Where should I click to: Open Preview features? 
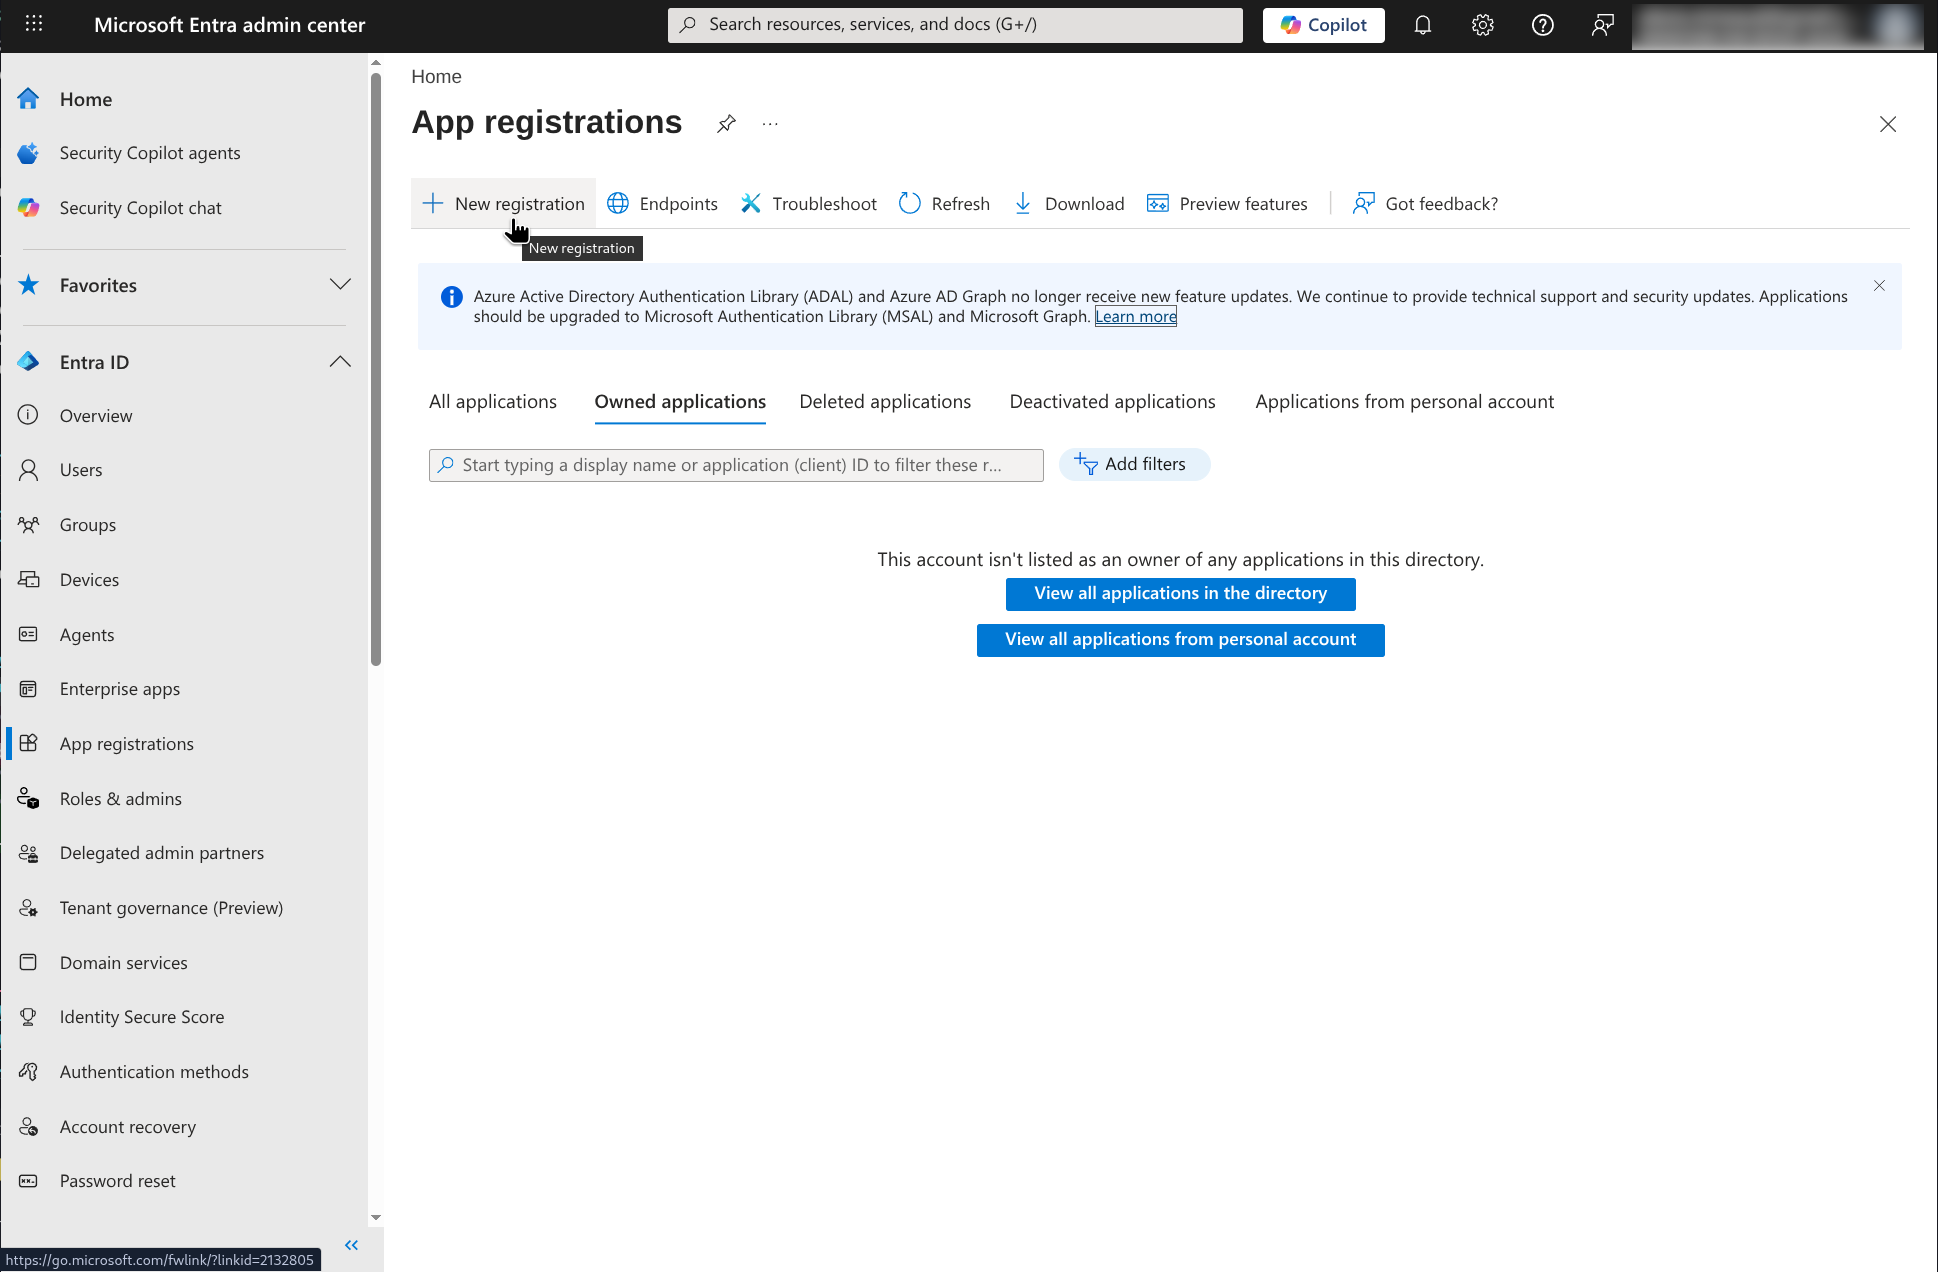pos(1227,204)
